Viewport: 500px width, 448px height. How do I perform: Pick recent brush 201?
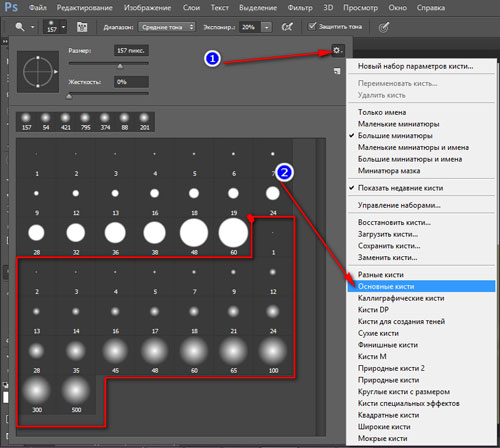[x=144, y=122]
